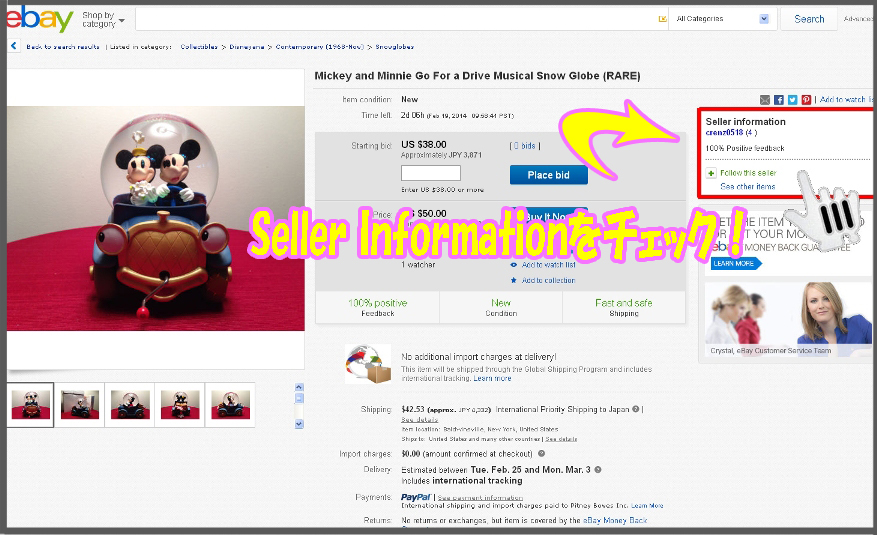877x535 pixels.
Task: Click See payment information link
Action: [x=480, y=498]
